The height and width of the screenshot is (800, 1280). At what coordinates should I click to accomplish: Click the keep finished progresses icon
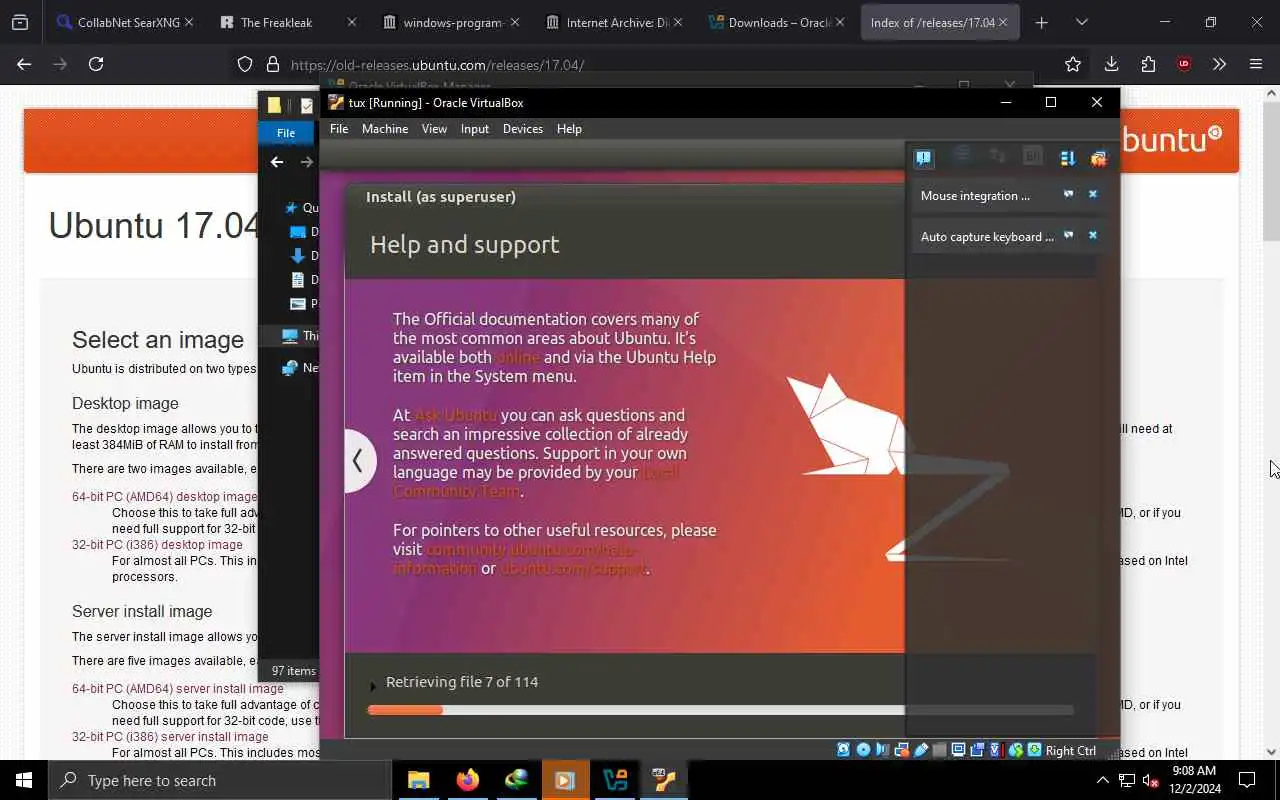pyautogui.click(x=1067, y=158)
